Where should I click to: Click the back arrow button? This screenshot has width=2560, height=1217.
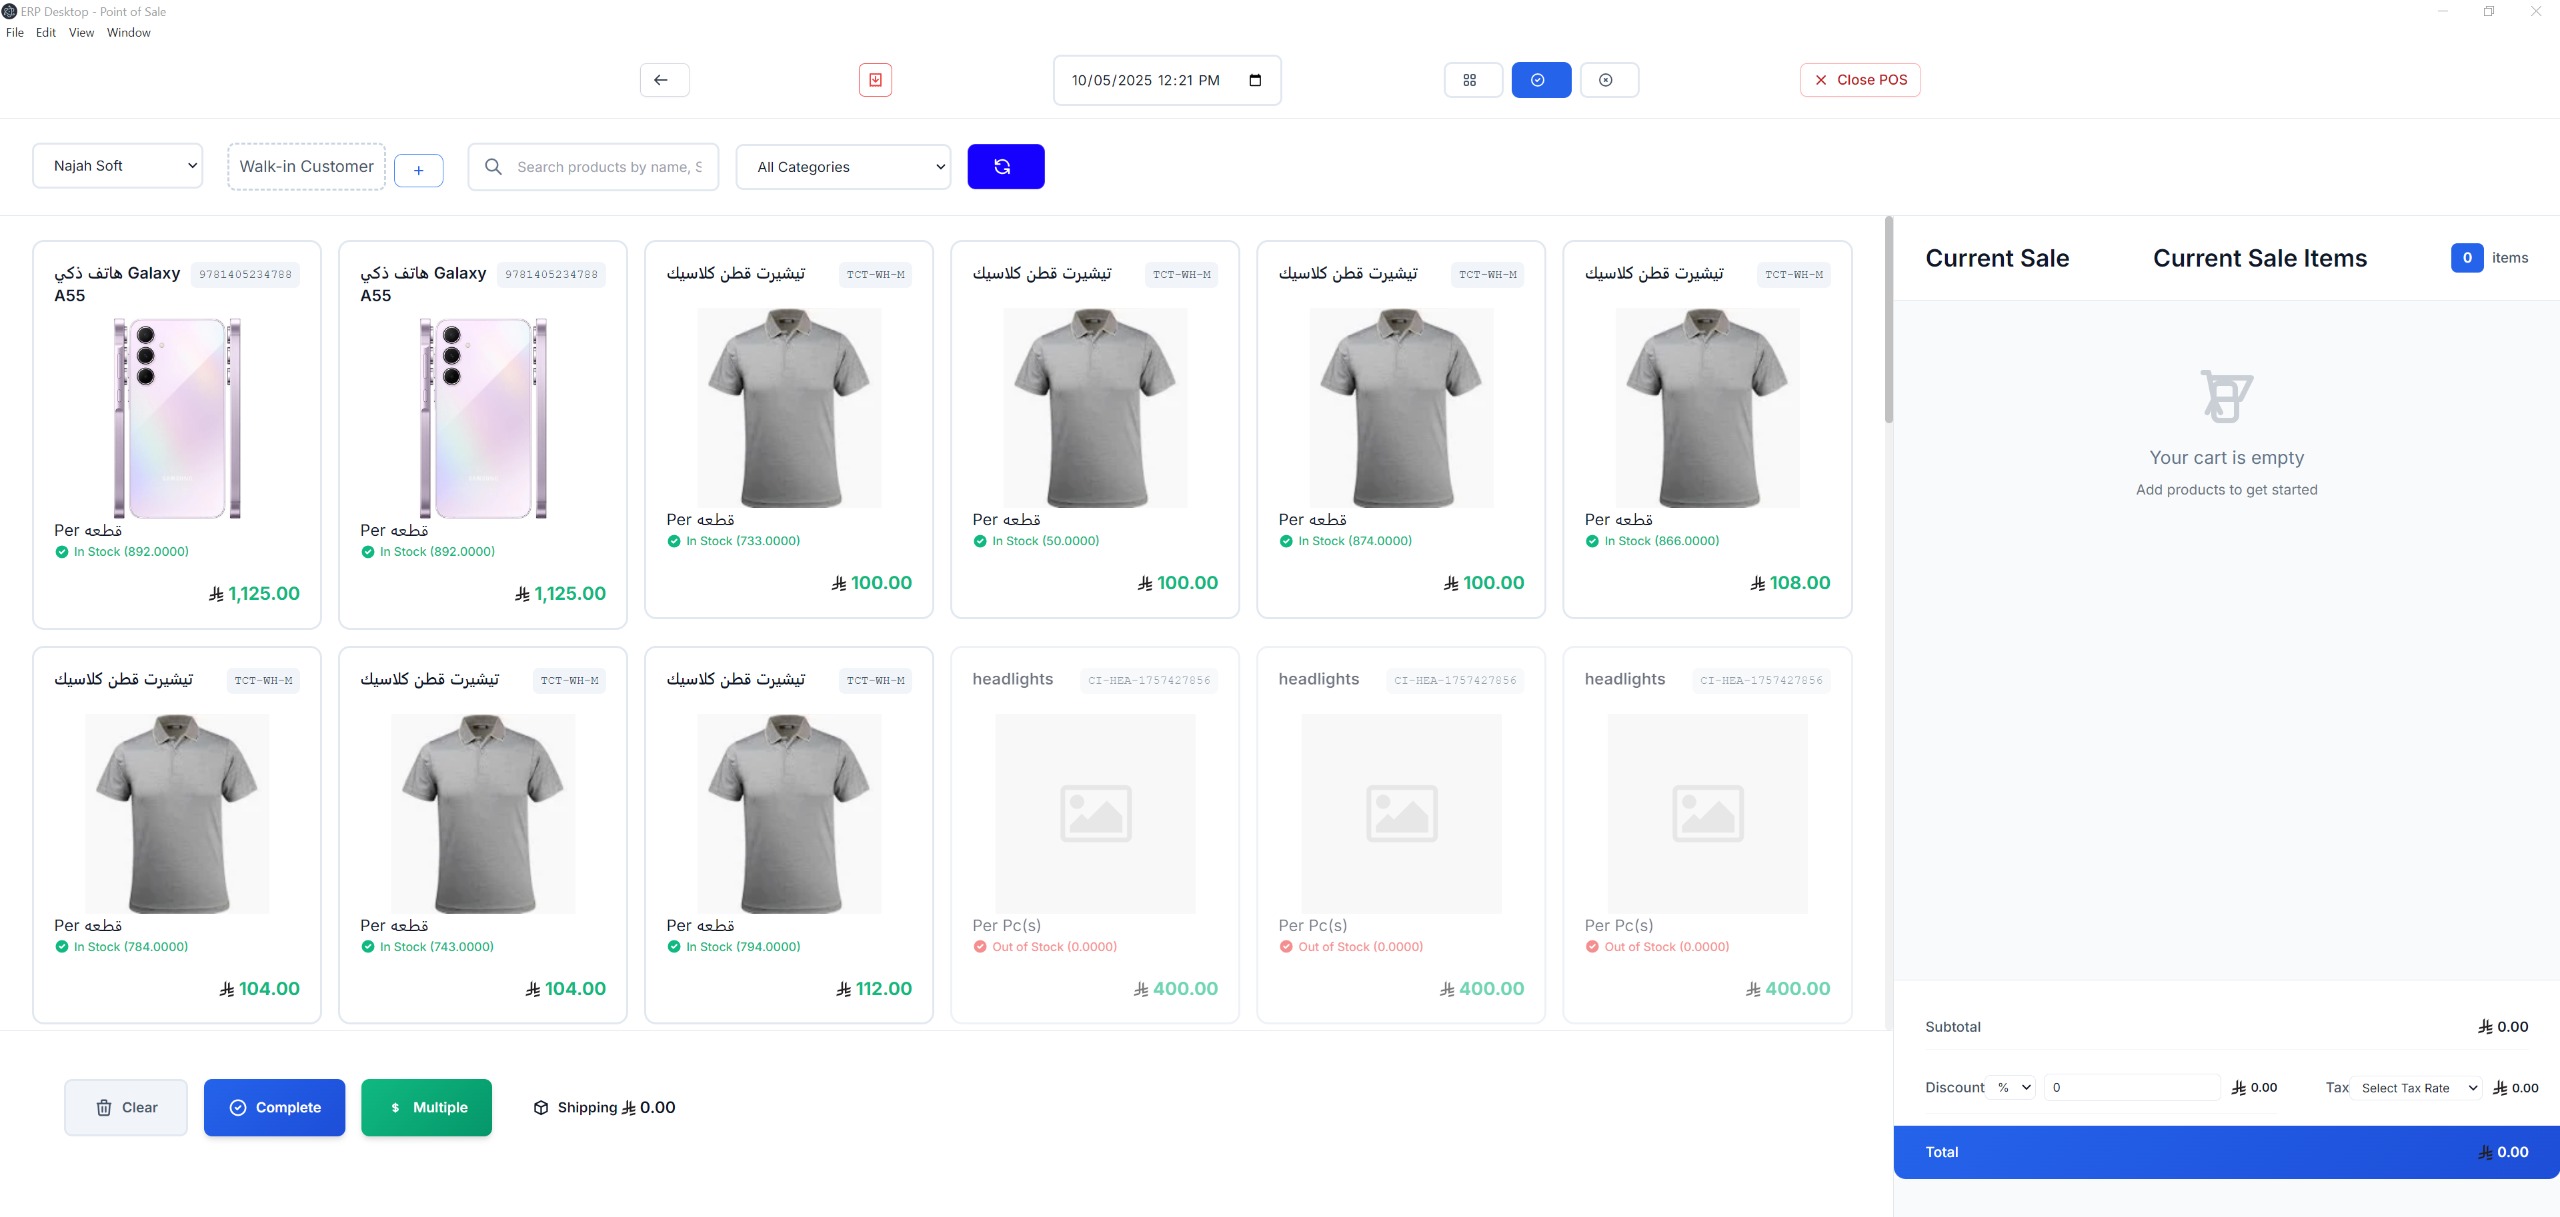[664, 80]
